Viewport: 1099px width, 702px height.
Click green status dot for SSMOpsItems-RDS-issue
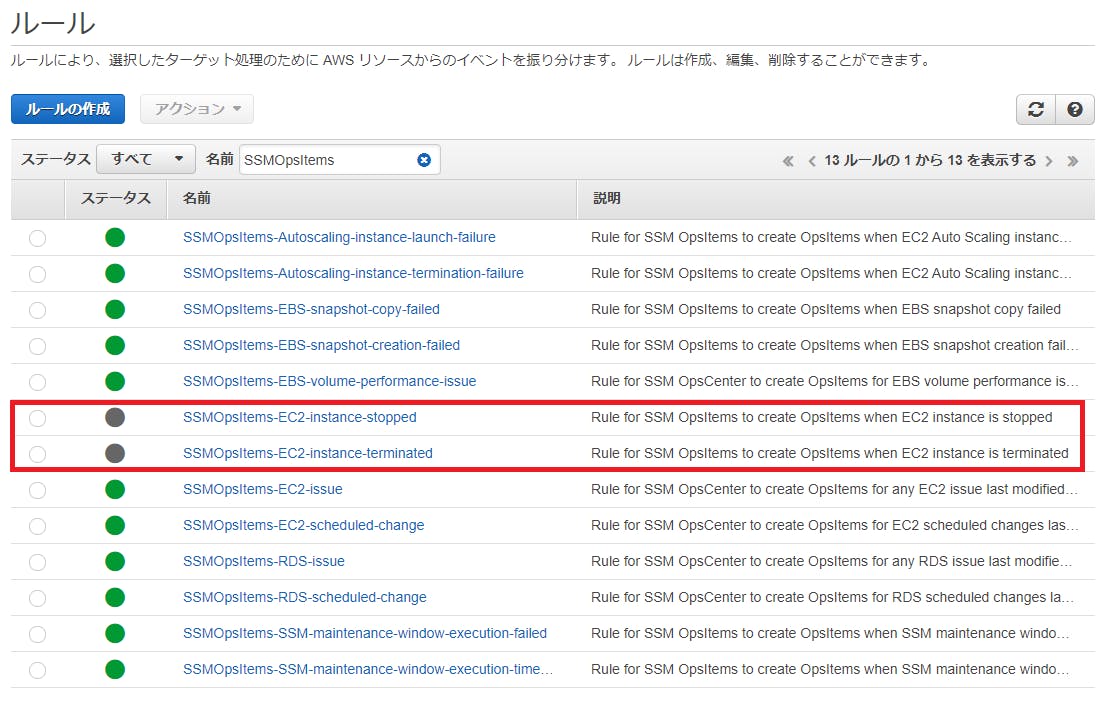[x=115, y=561]
